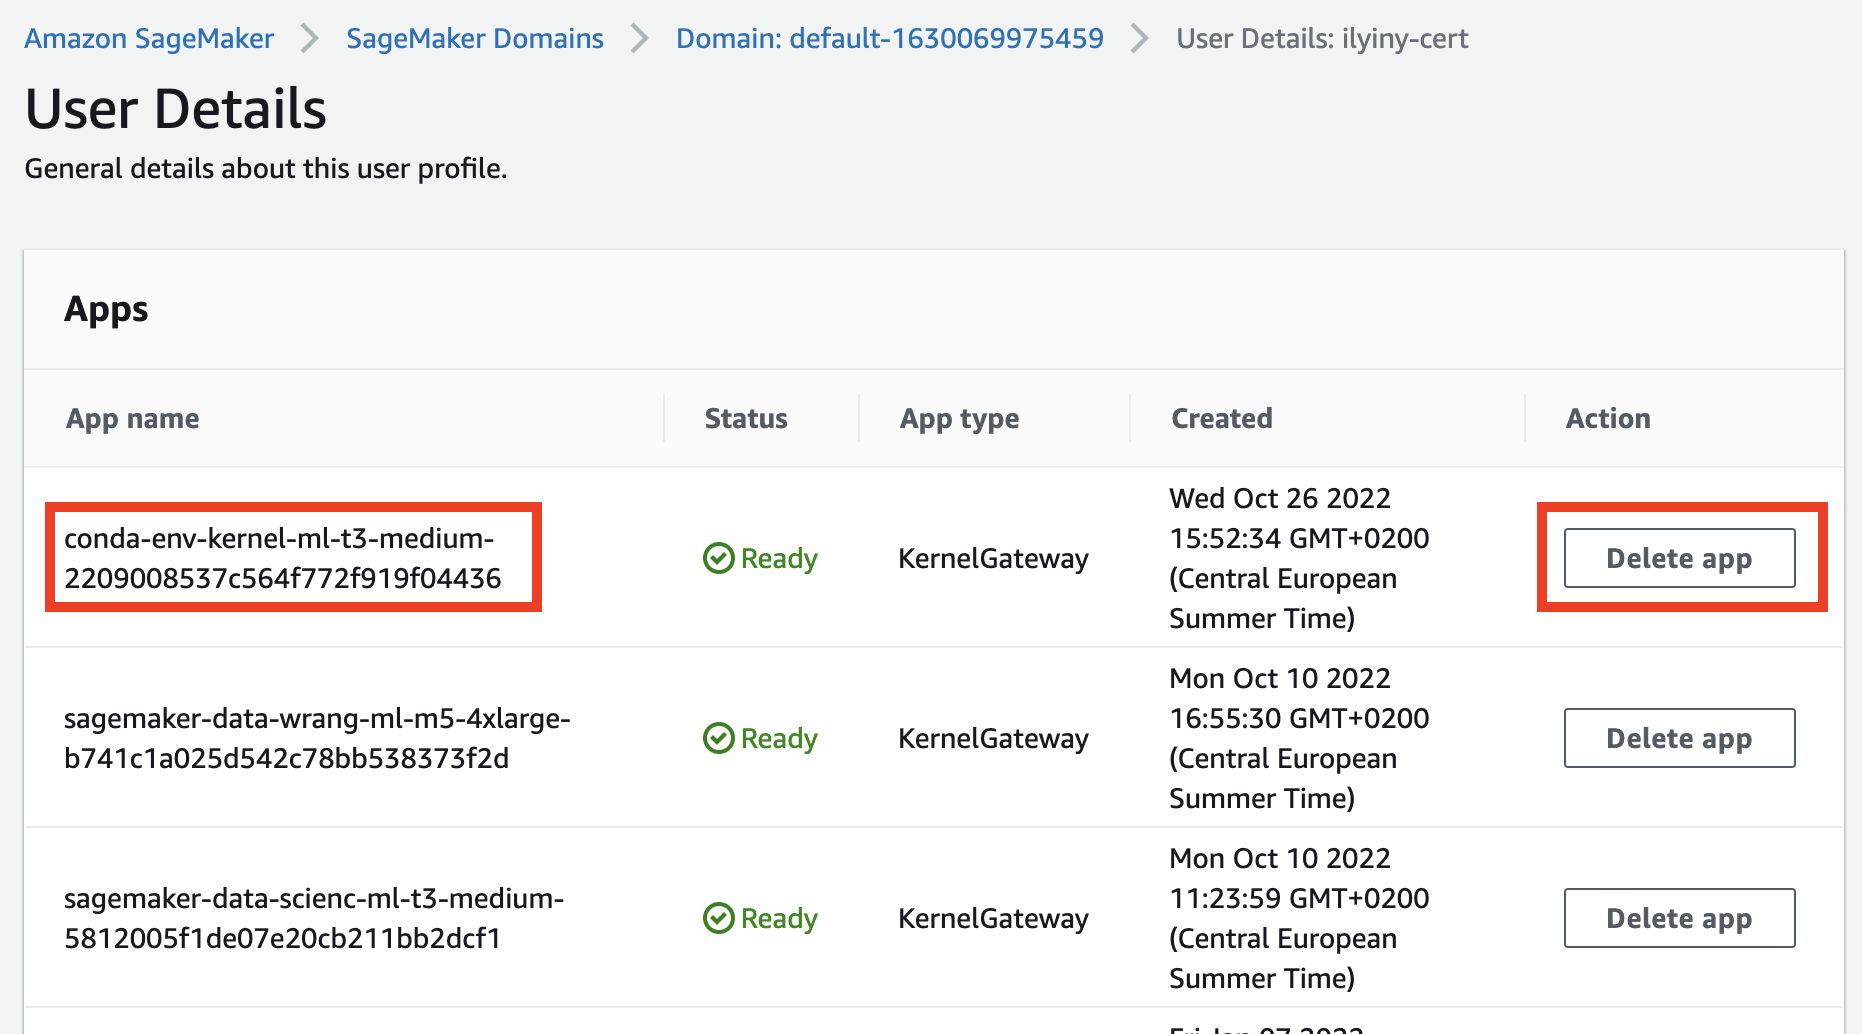Click the Wed Oct 26 2022 created date
This screenshot has width=1862, height=1034.
point(1299,558)
